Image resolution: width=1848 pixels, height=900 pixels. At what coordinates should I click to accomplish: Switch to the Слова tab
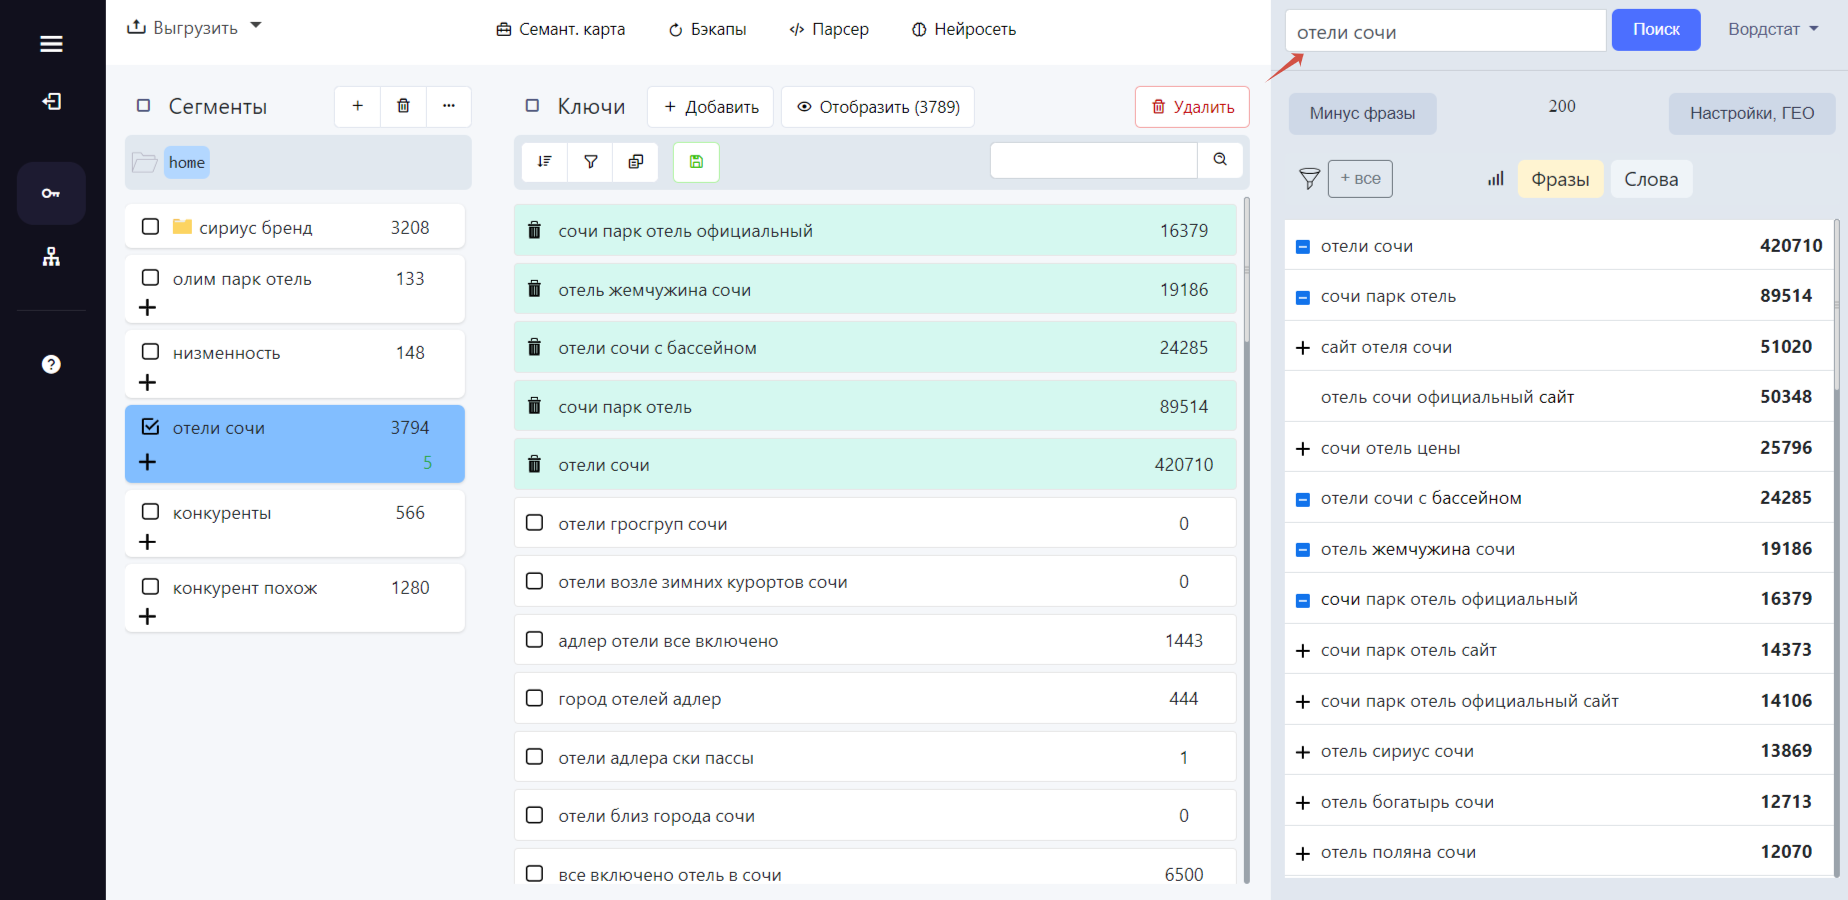click(1651, 179)
